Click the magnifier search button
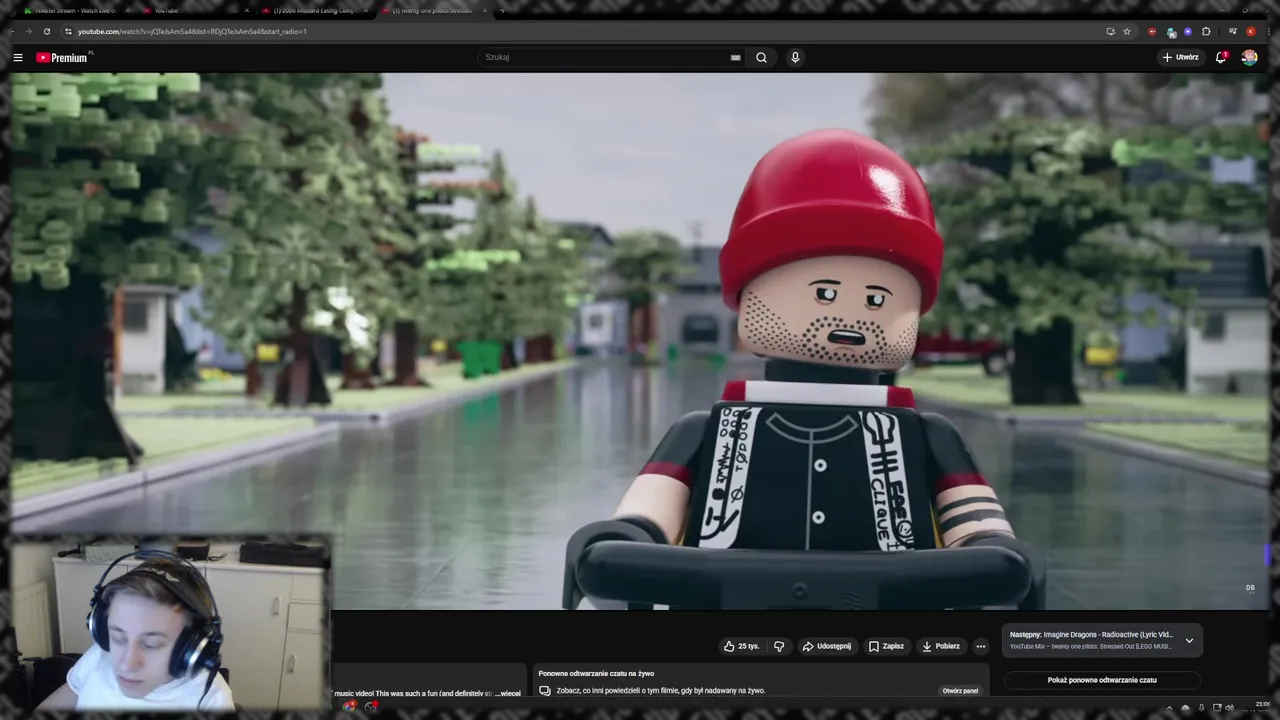 [x=761, y=57]
